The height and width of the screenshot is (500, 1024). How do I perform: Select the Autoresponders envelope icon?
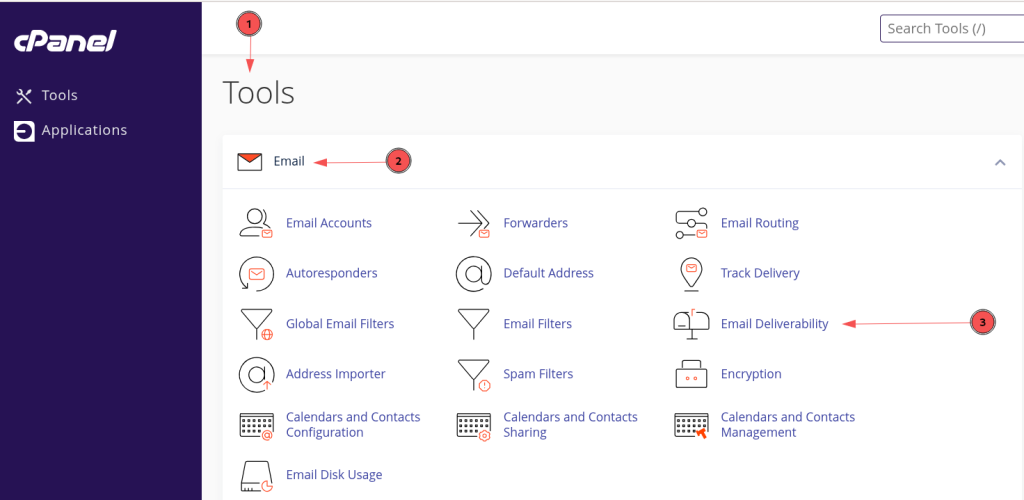pyautogui.click(x=255, y=273)
